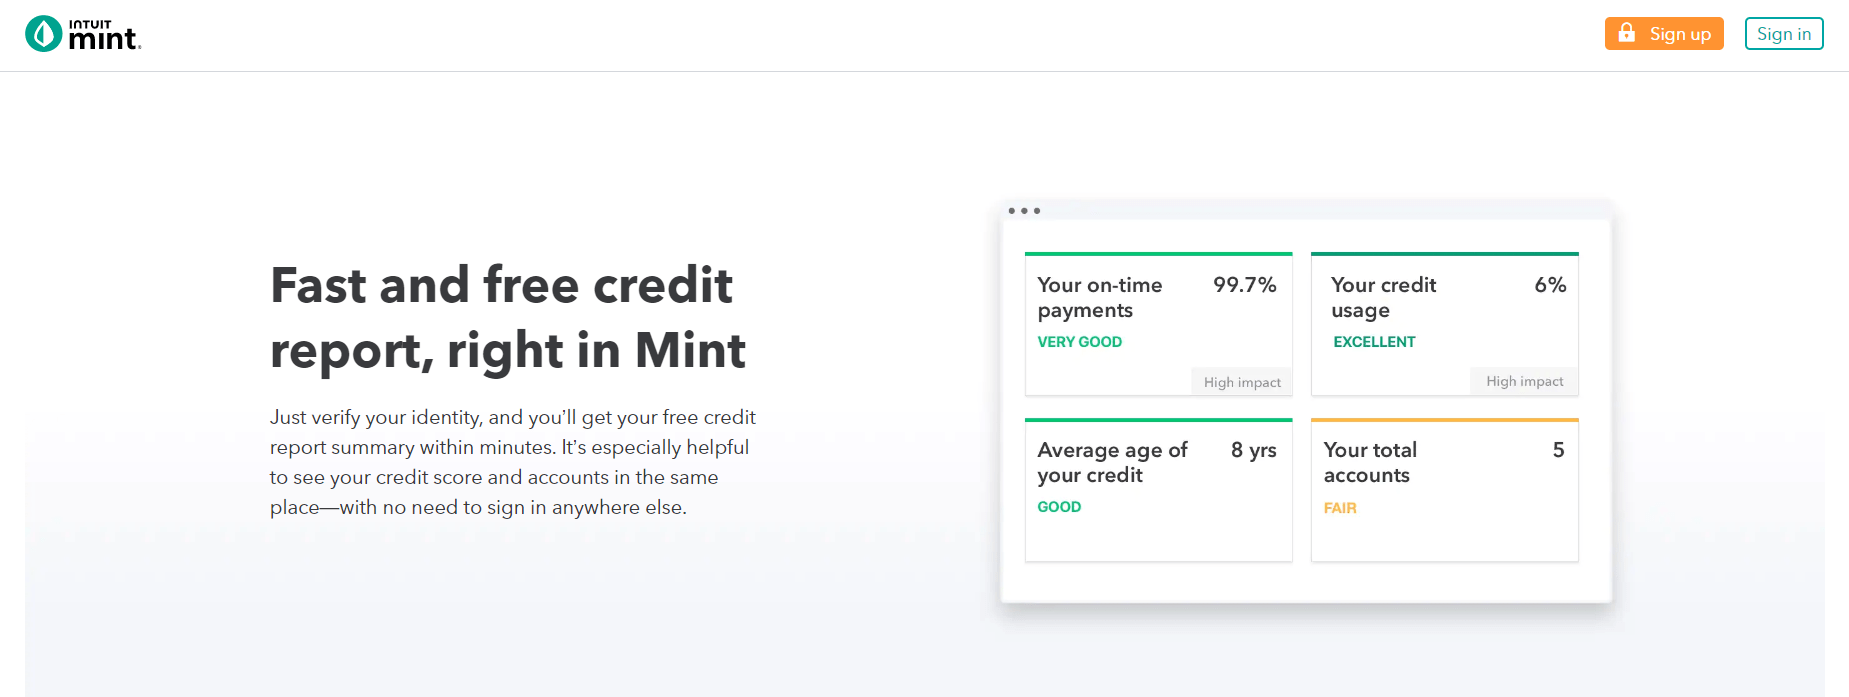Click the 6% credit usage value

pos(1550,285)
